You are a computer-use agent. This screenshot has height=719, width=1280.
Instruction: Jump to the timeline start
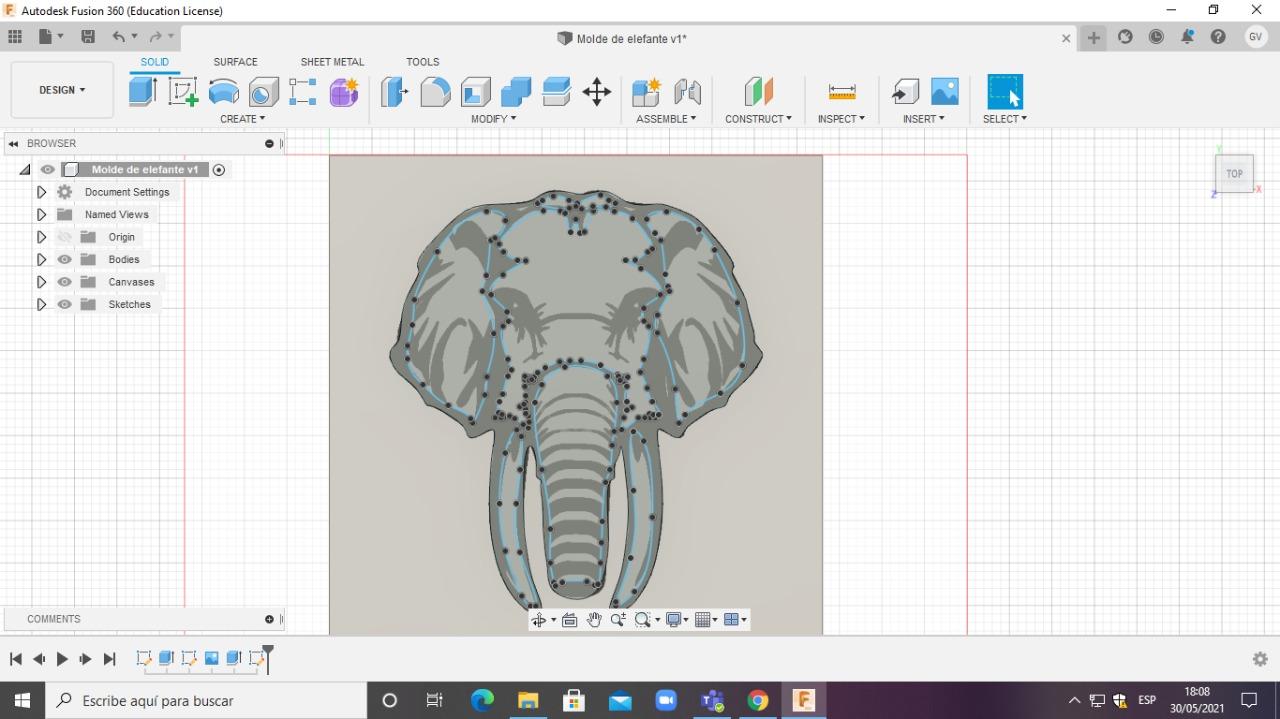[15, 659]
